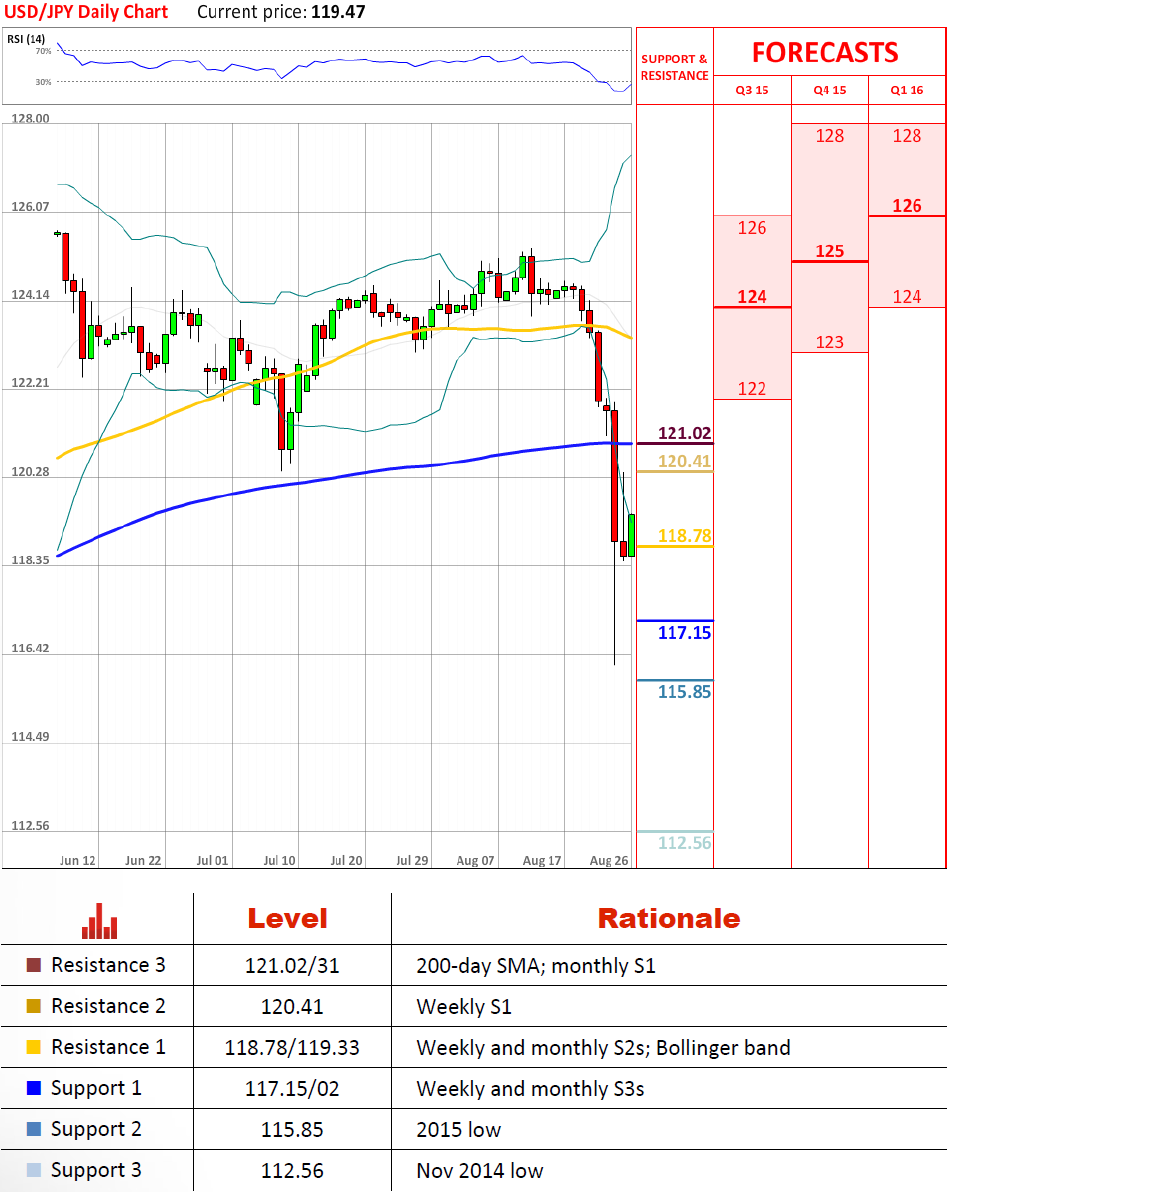Click the 122 value in the Q3 15 column
1152x1192 pixels.
pyautogui.click(x=752, y=389)
